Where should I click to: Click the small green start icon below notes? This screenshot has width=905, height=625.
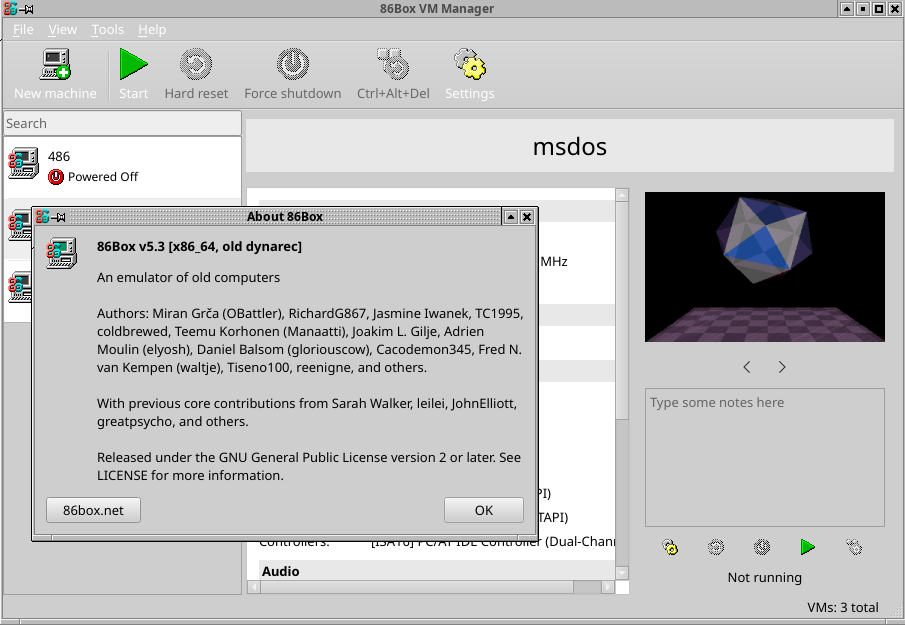(808, 547)
